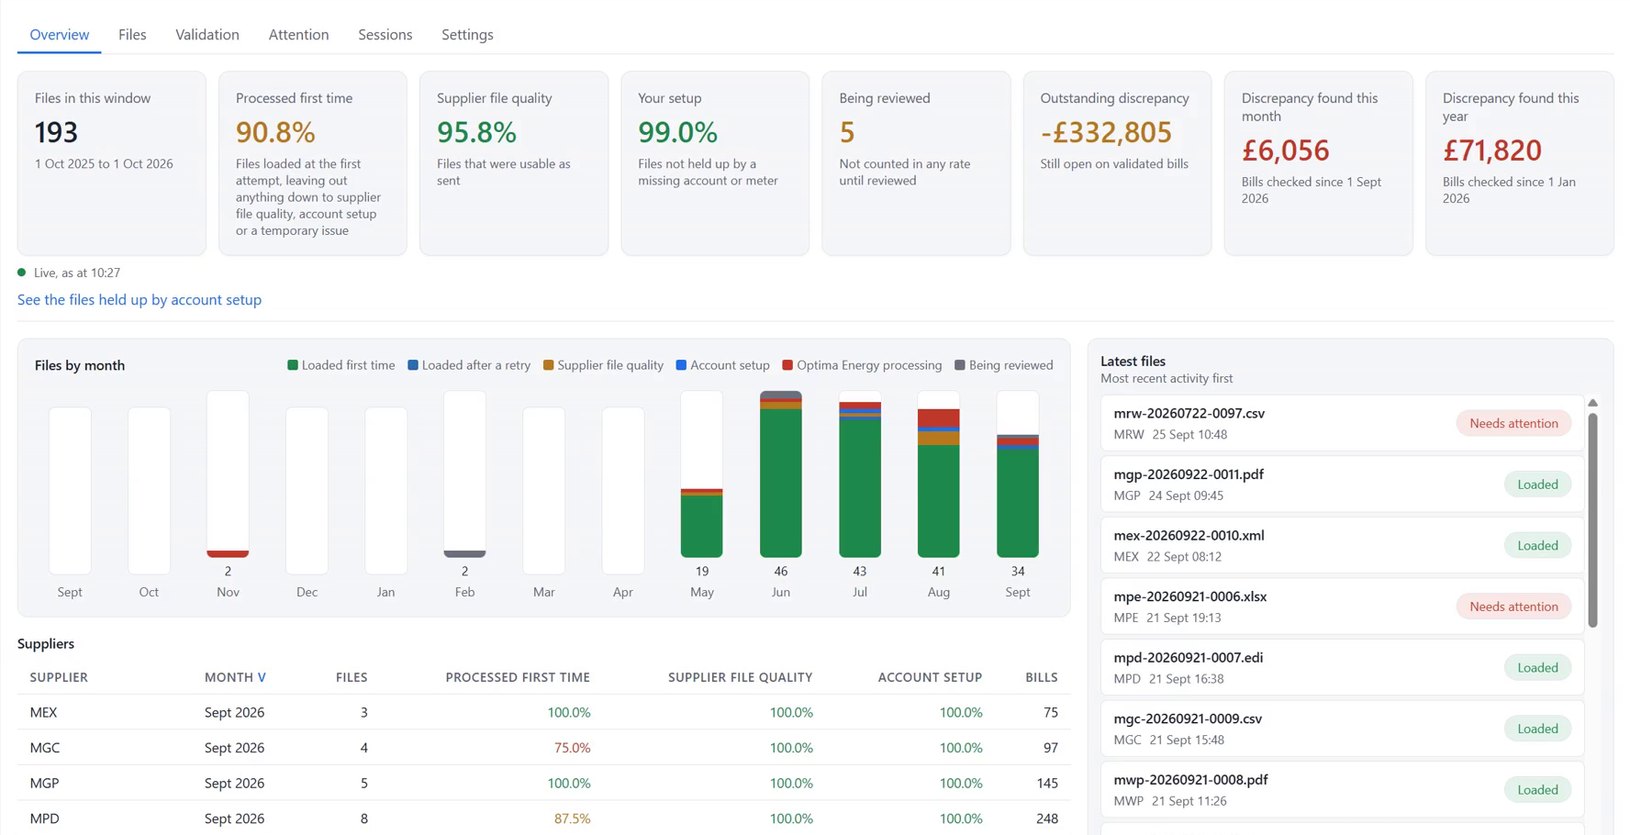Select the Settings tab
The height and width of the screenshot is (835, 1630).
tap(467, 34)
